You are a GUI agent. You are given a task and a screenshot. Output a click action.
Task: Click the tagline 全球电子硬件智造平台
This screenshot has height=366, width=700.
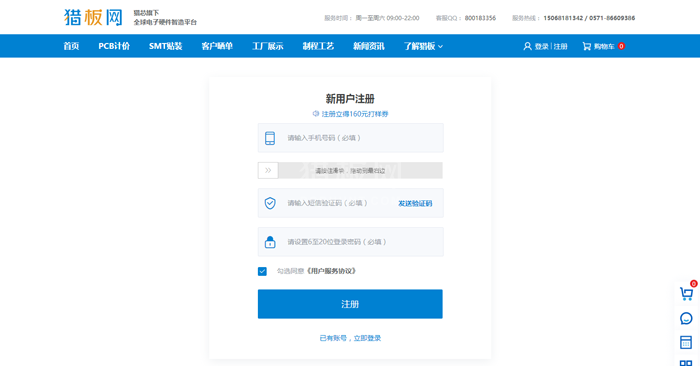165,22
